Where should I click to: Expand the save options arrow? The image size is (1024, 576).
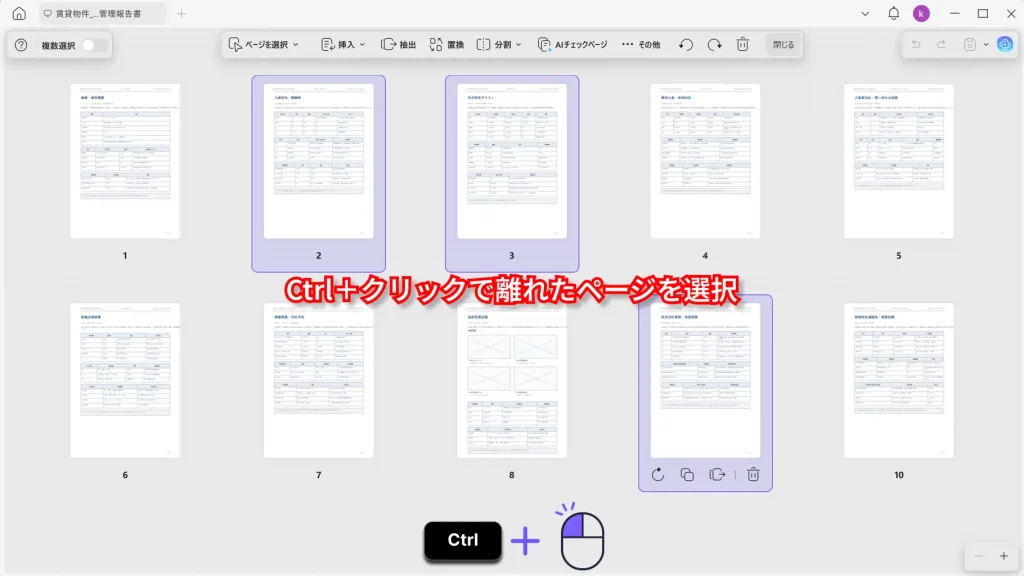point(986,44)
